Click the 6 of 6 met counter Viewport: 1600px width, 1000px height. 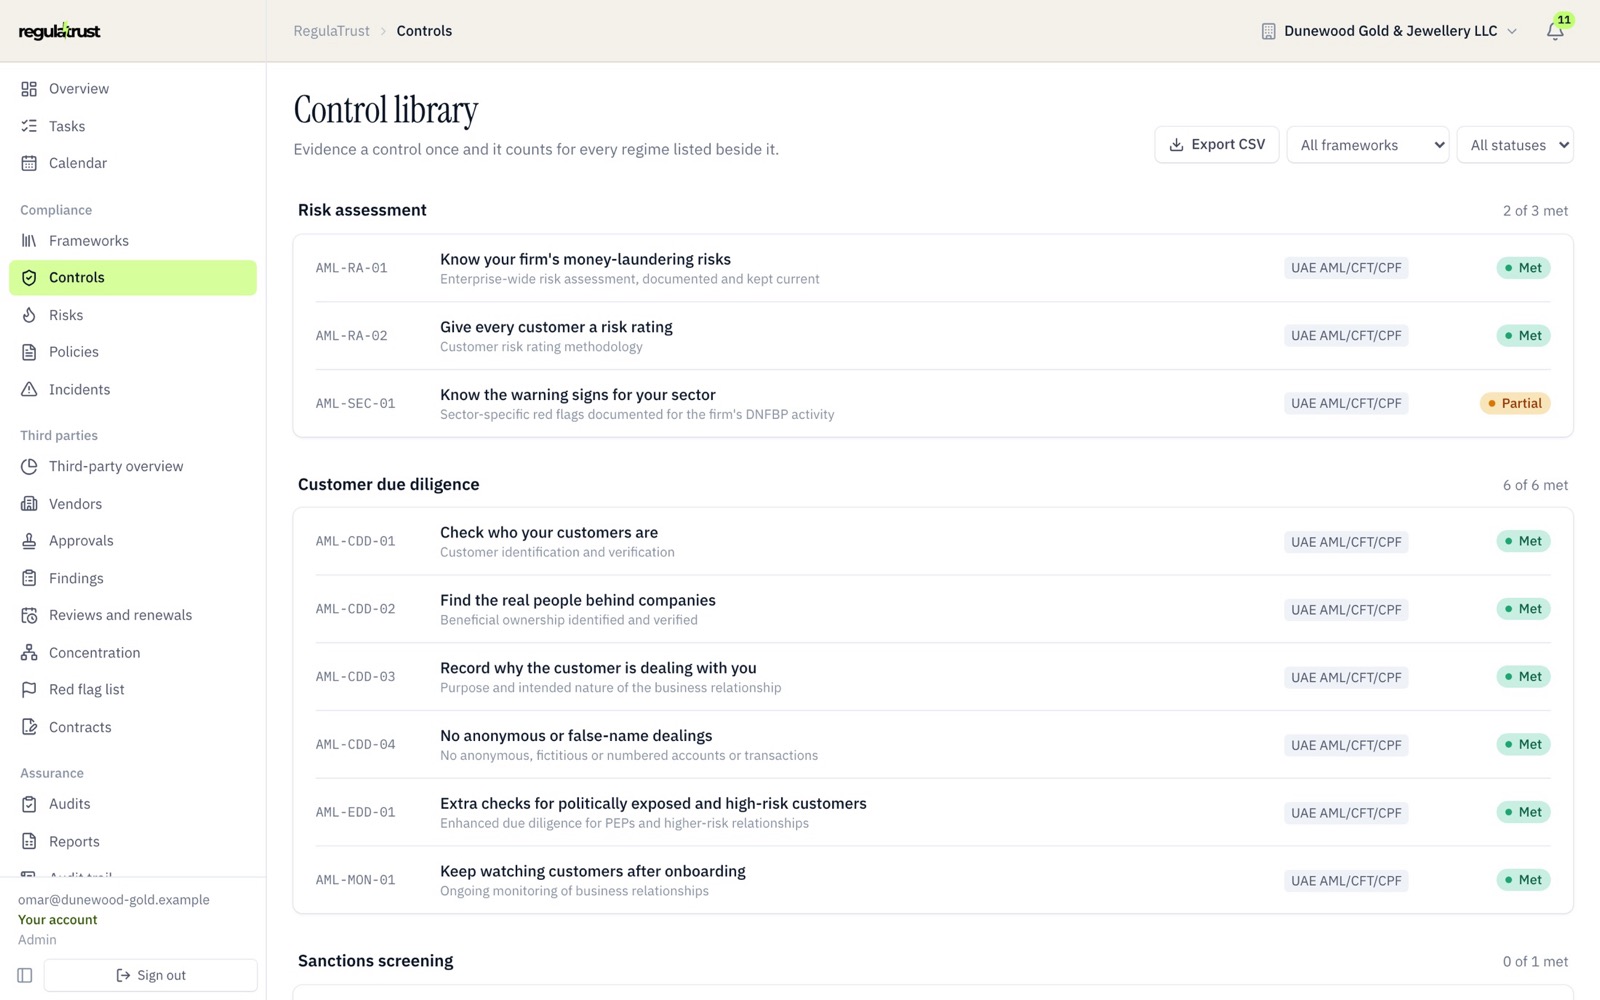(1535, 485)
